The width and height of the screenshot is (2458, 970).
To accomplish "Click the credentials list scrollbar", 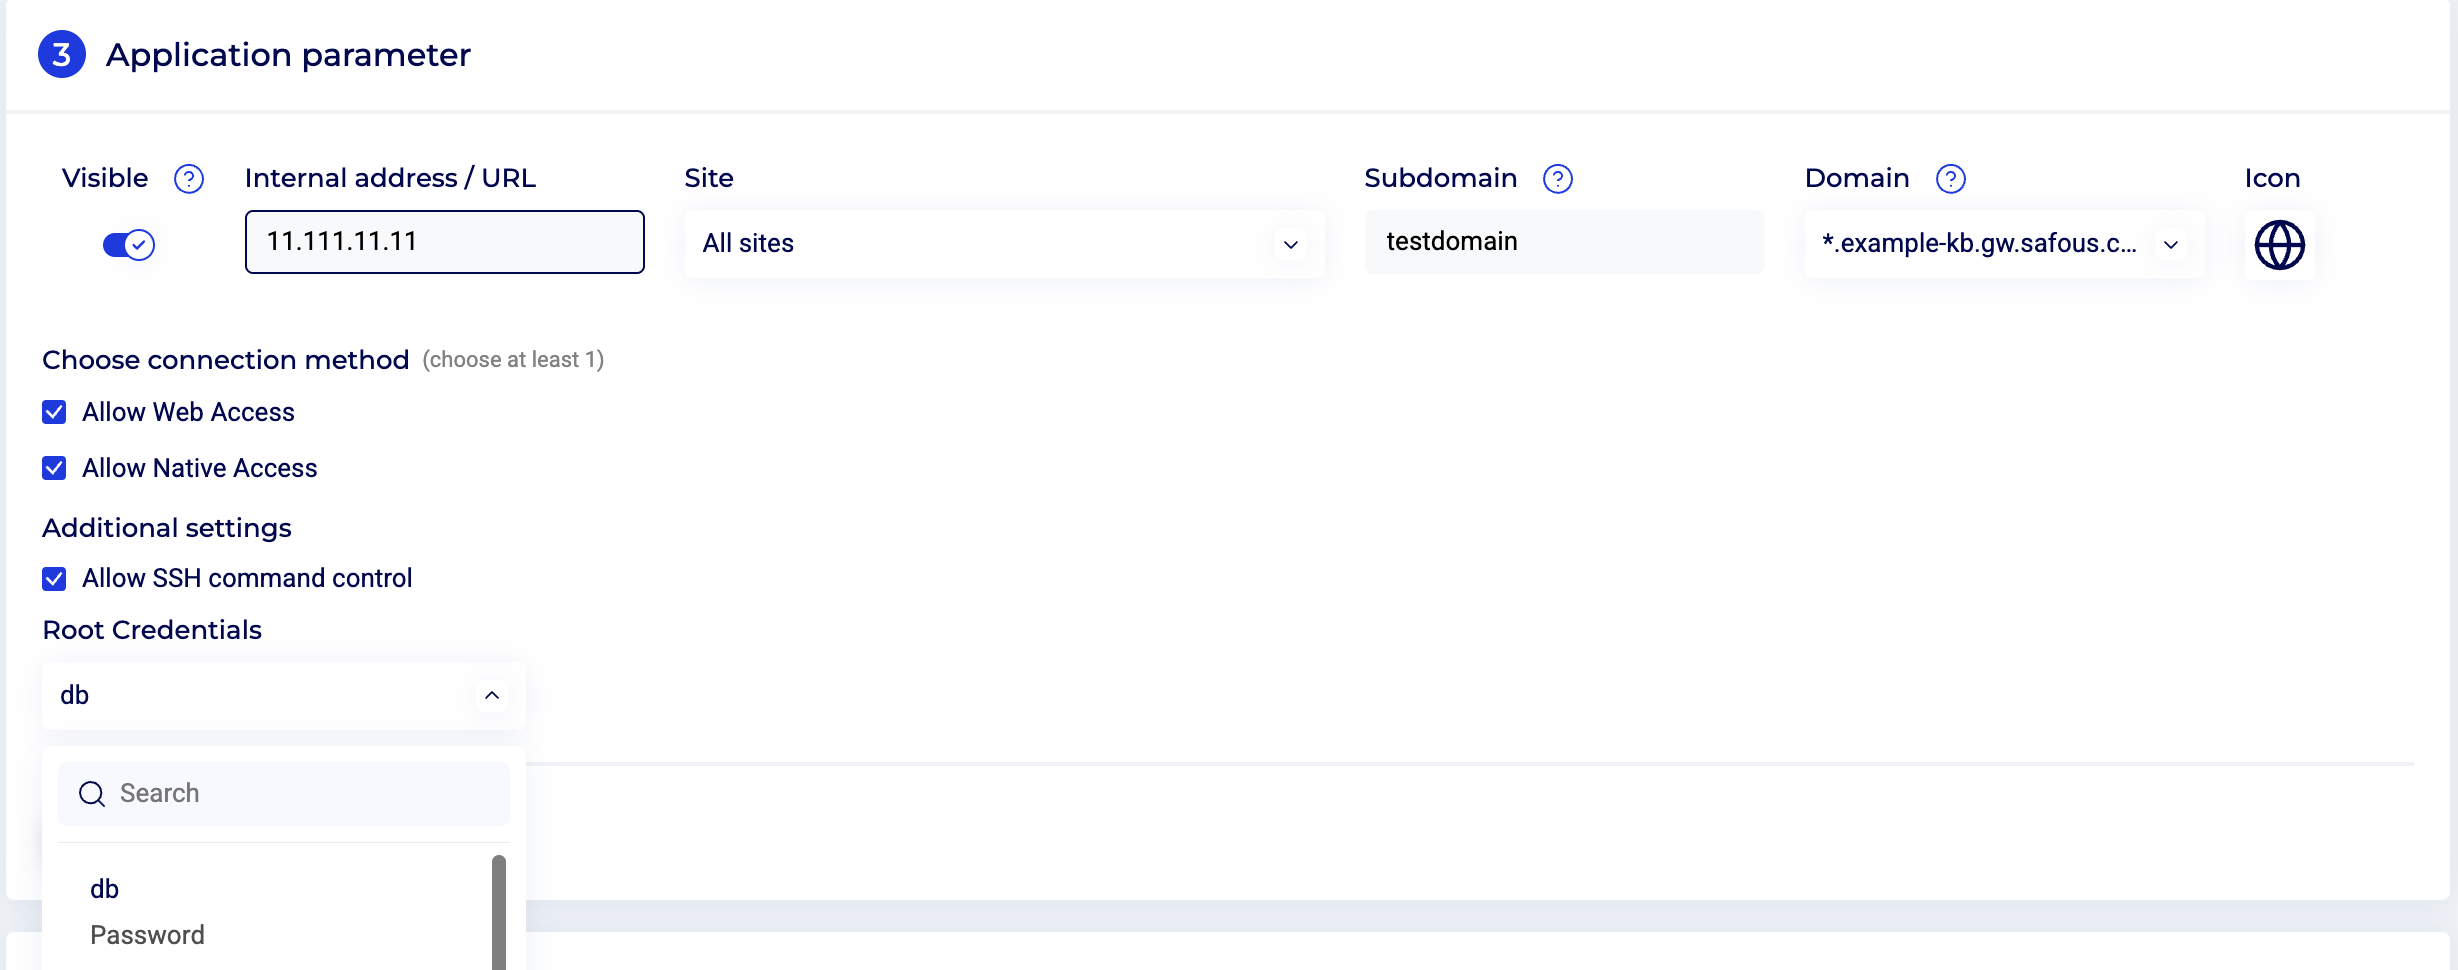I will click(498, 910).
